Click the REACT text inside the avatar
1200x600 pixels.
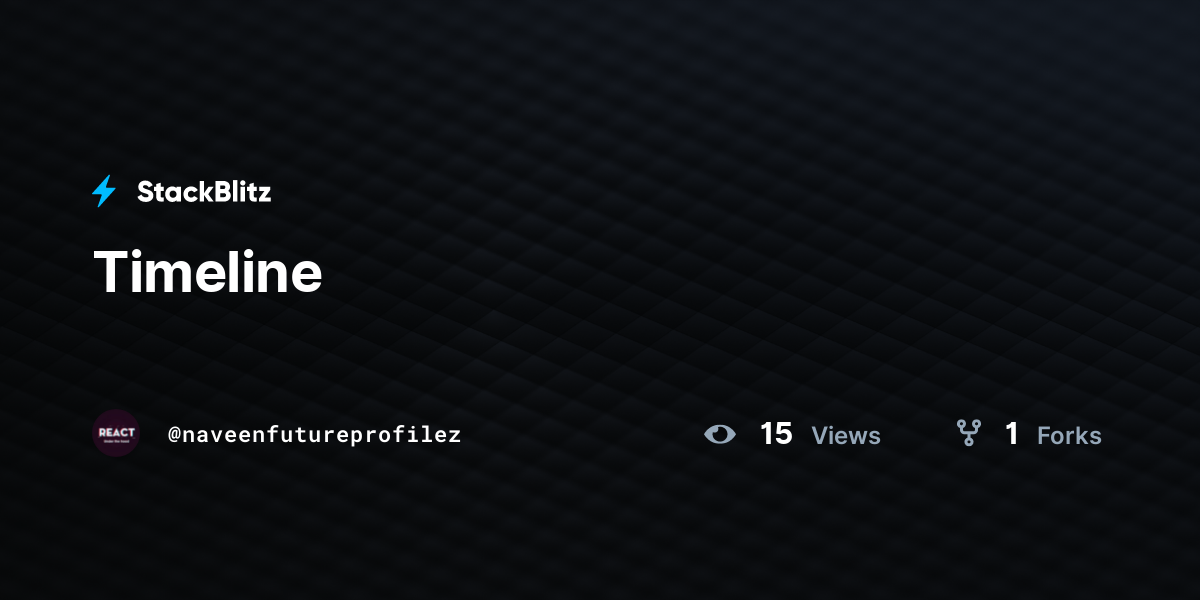tap(116, 432)
